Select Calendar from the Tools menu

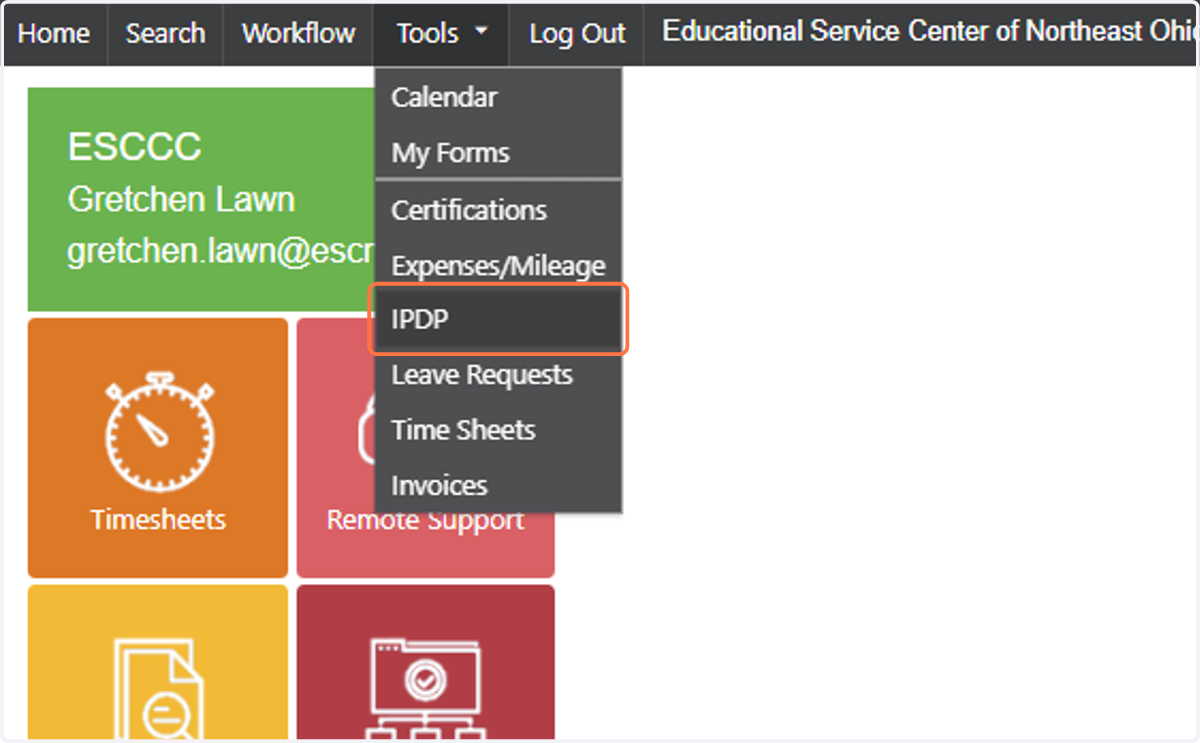click(x=499, y=98)
